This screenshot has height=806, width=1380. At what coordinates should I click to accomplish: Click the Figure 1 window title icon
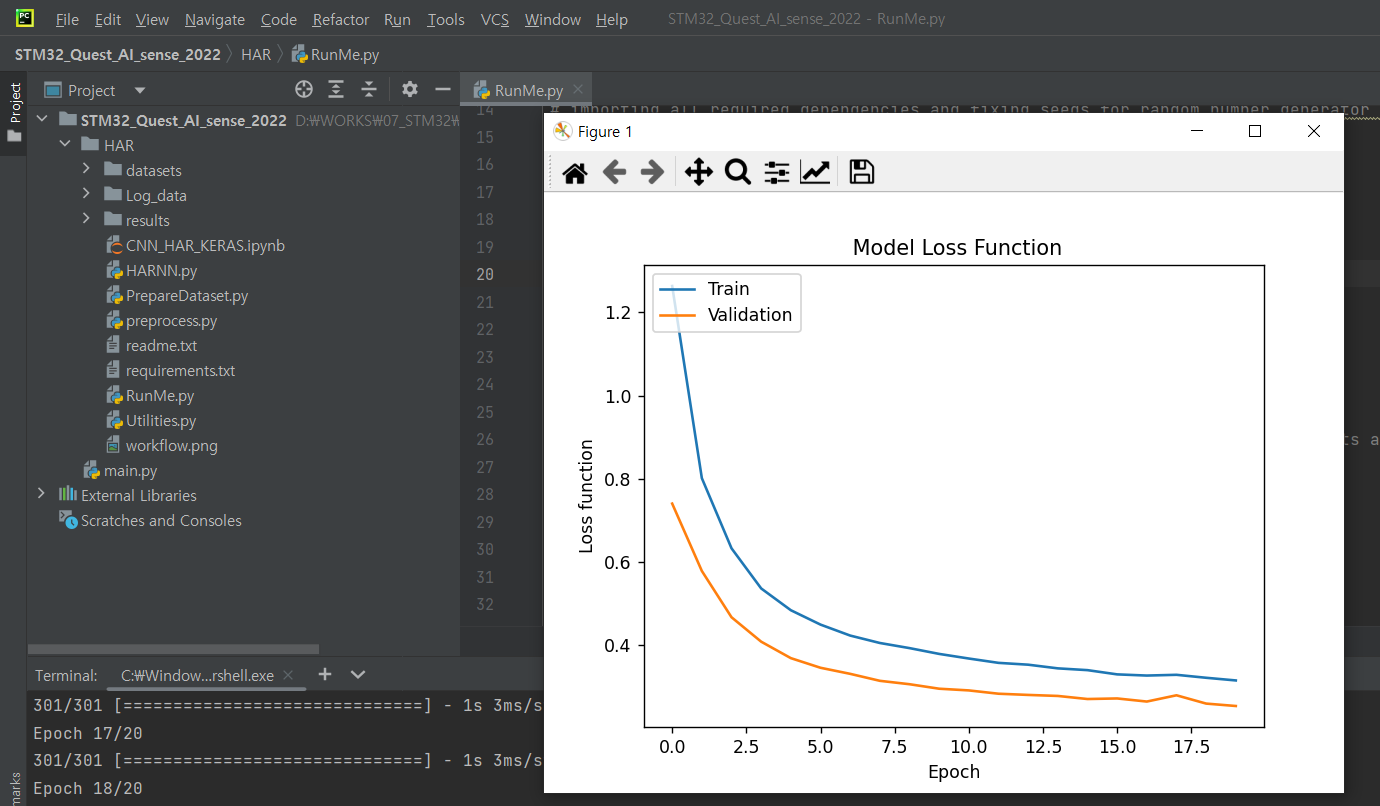coord(563,131)
